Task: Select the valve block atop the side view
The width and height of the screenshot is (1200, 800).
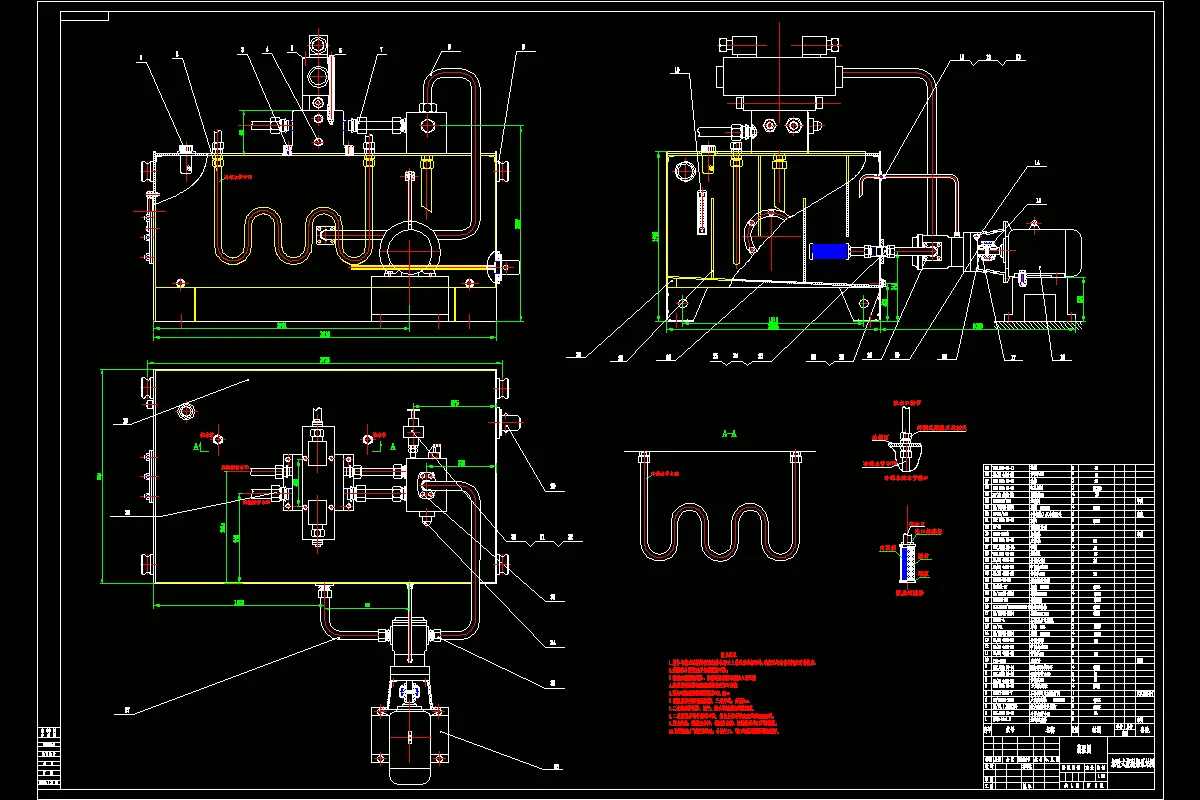Action: (779, 77)
